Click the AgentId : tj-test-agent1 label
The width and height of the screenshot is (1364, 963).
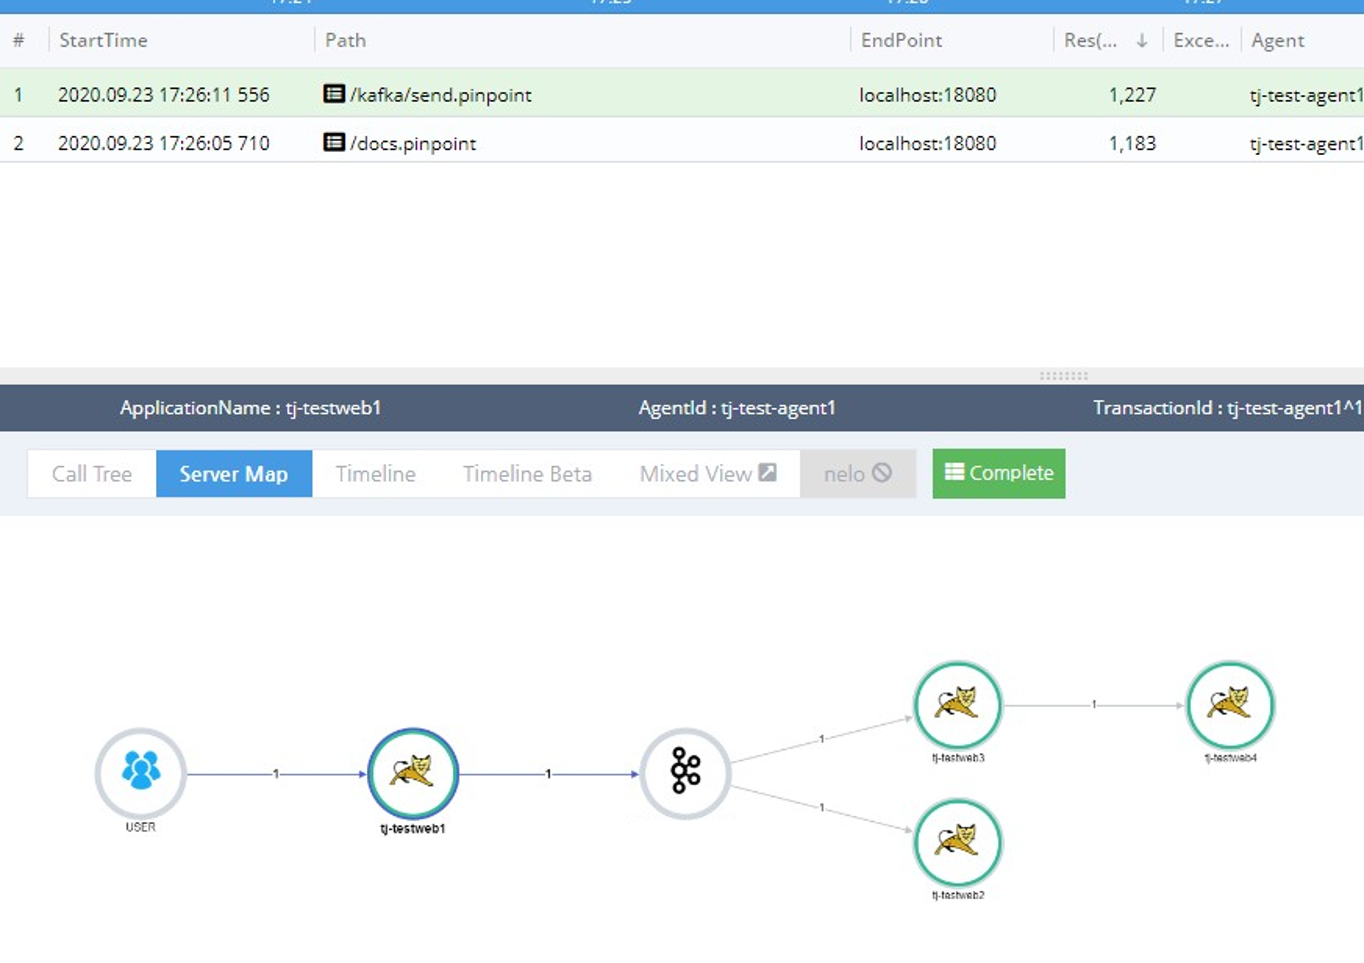point(737,408)
